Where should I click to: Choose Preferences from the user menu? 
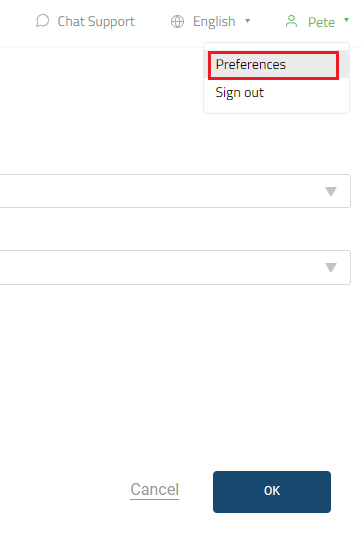point(251,64)
